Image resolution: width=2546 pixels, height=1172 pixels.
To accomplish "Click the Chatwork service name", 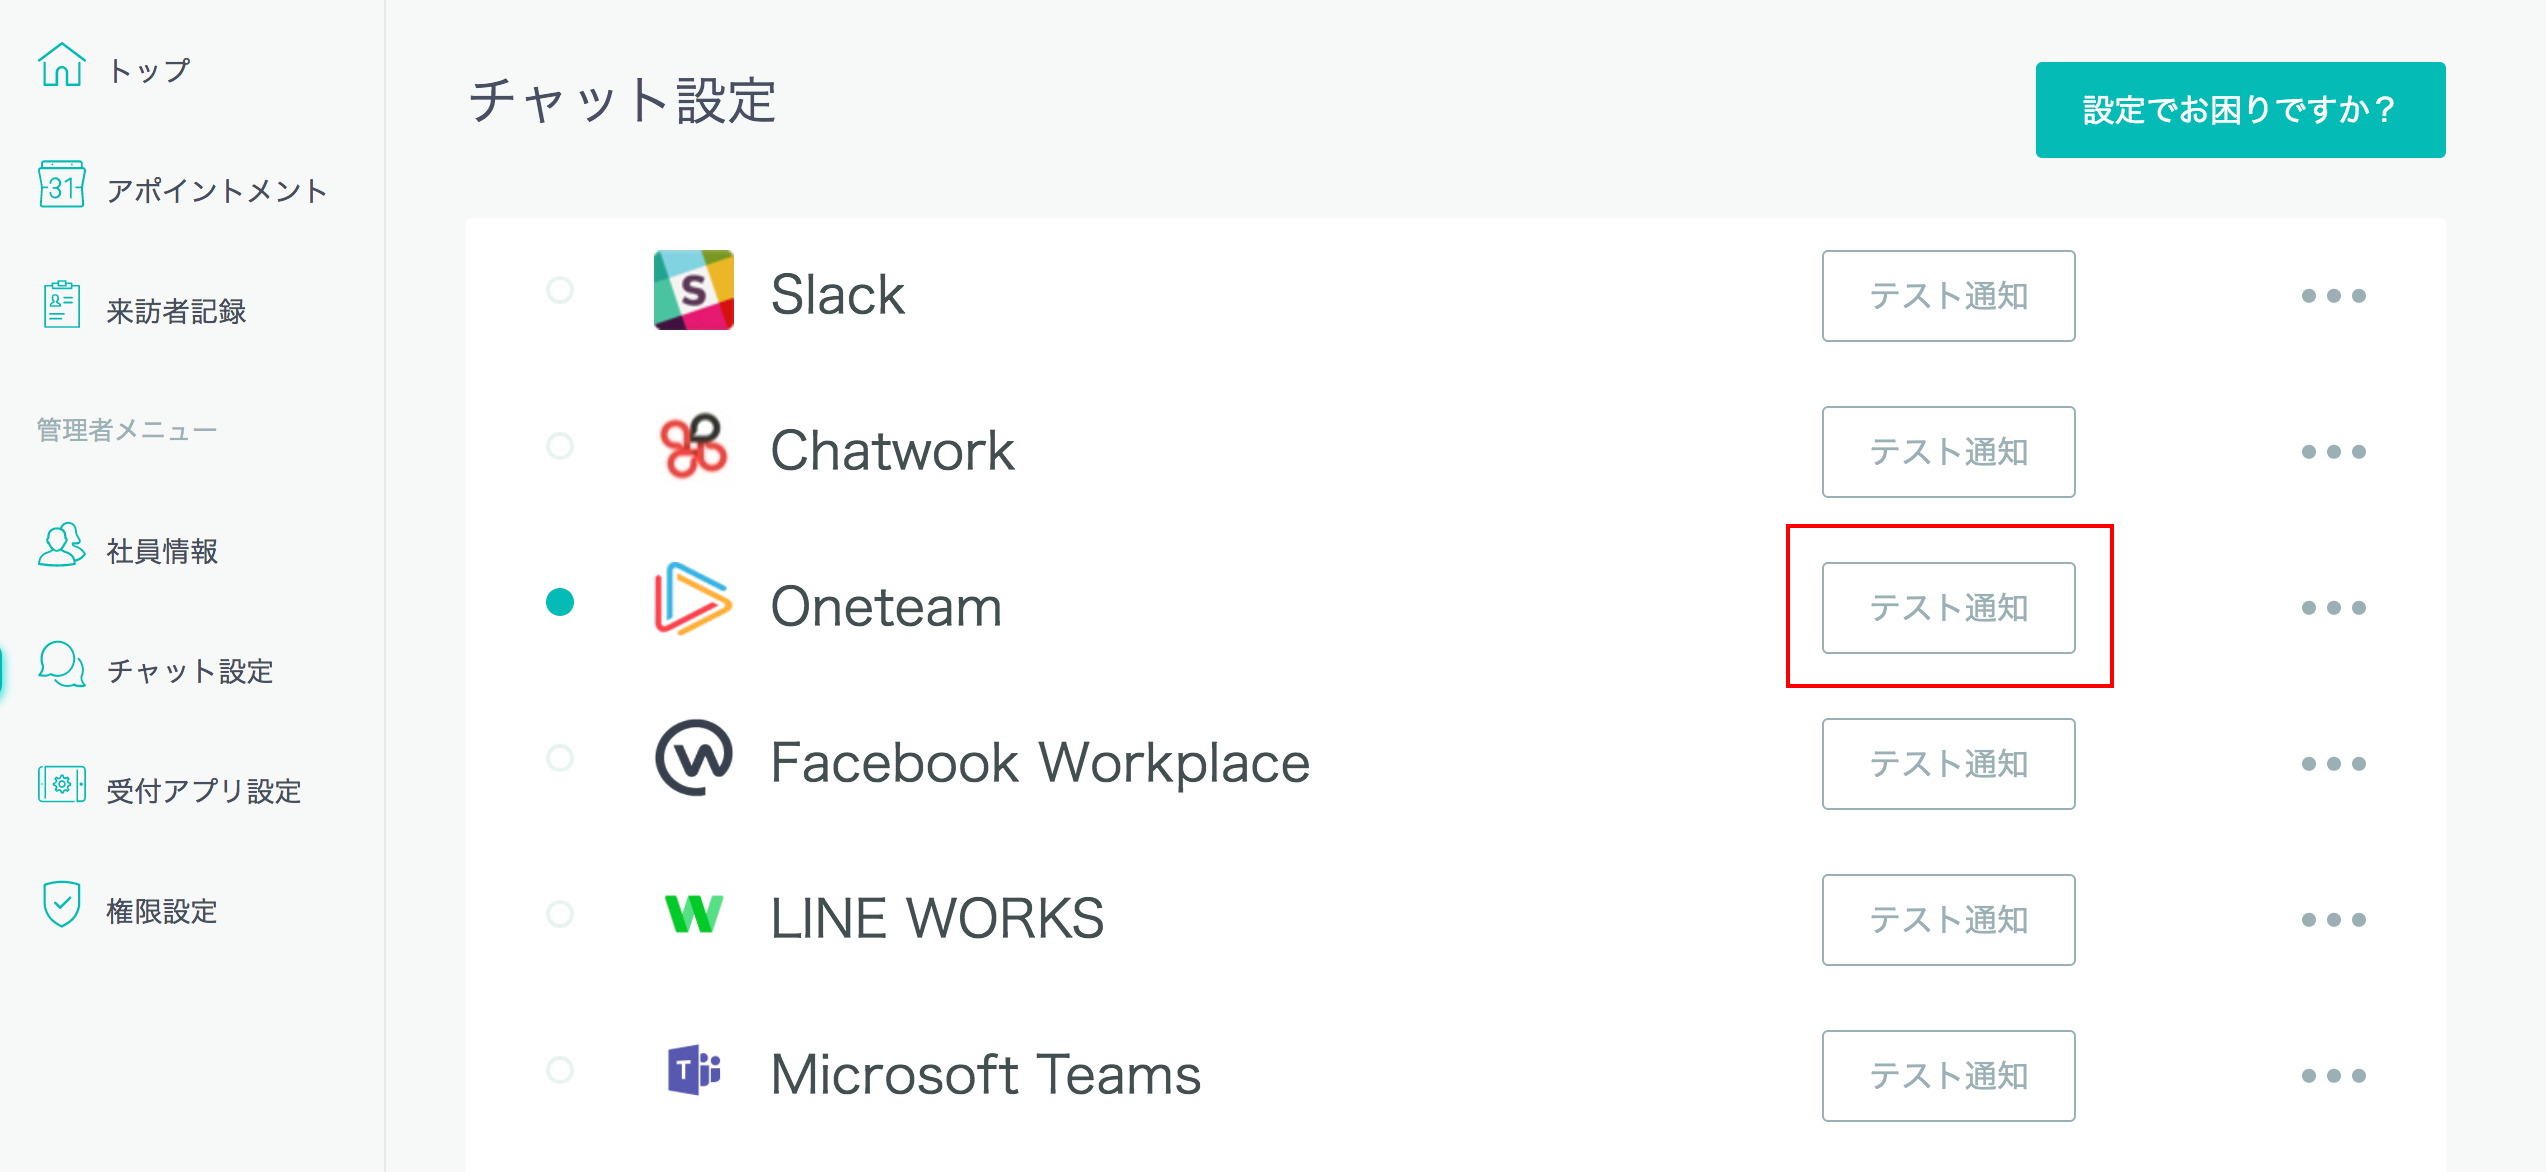I will click(892, 451).
